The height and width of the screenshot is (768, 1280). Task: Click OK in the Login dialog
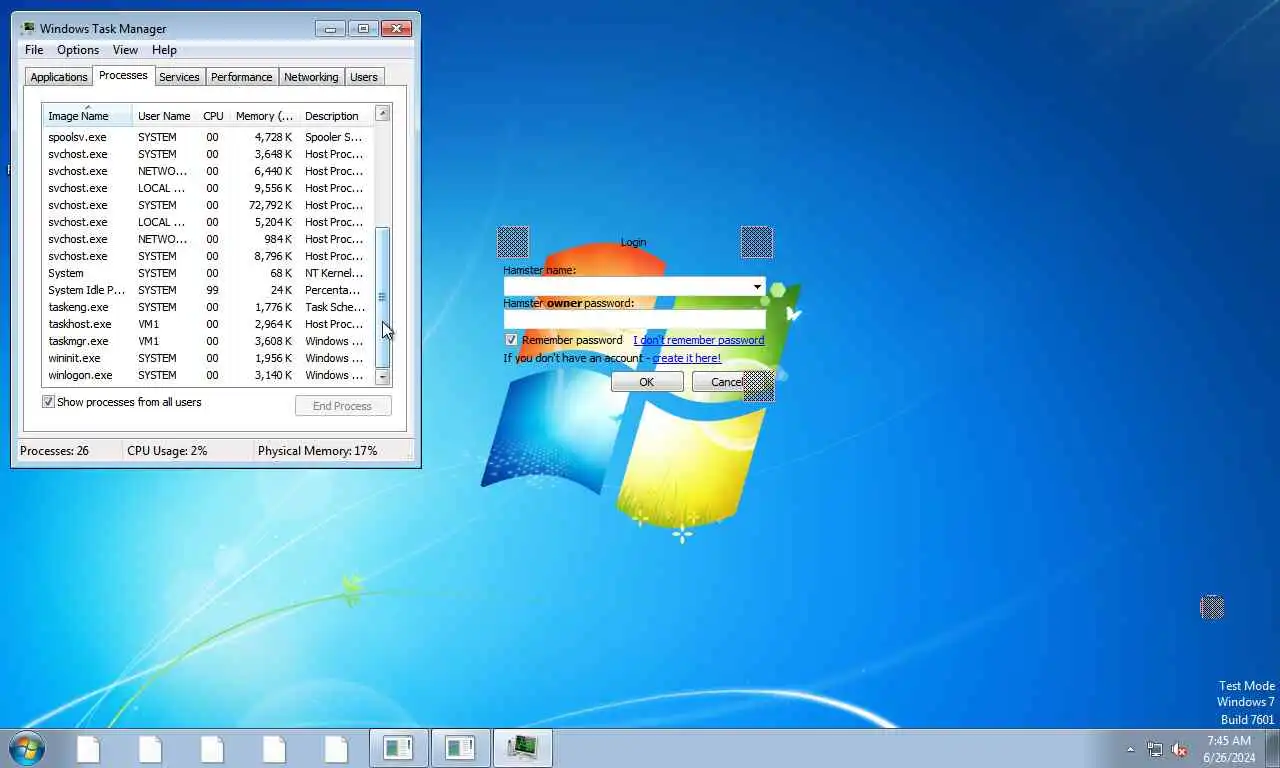[647, 382]
